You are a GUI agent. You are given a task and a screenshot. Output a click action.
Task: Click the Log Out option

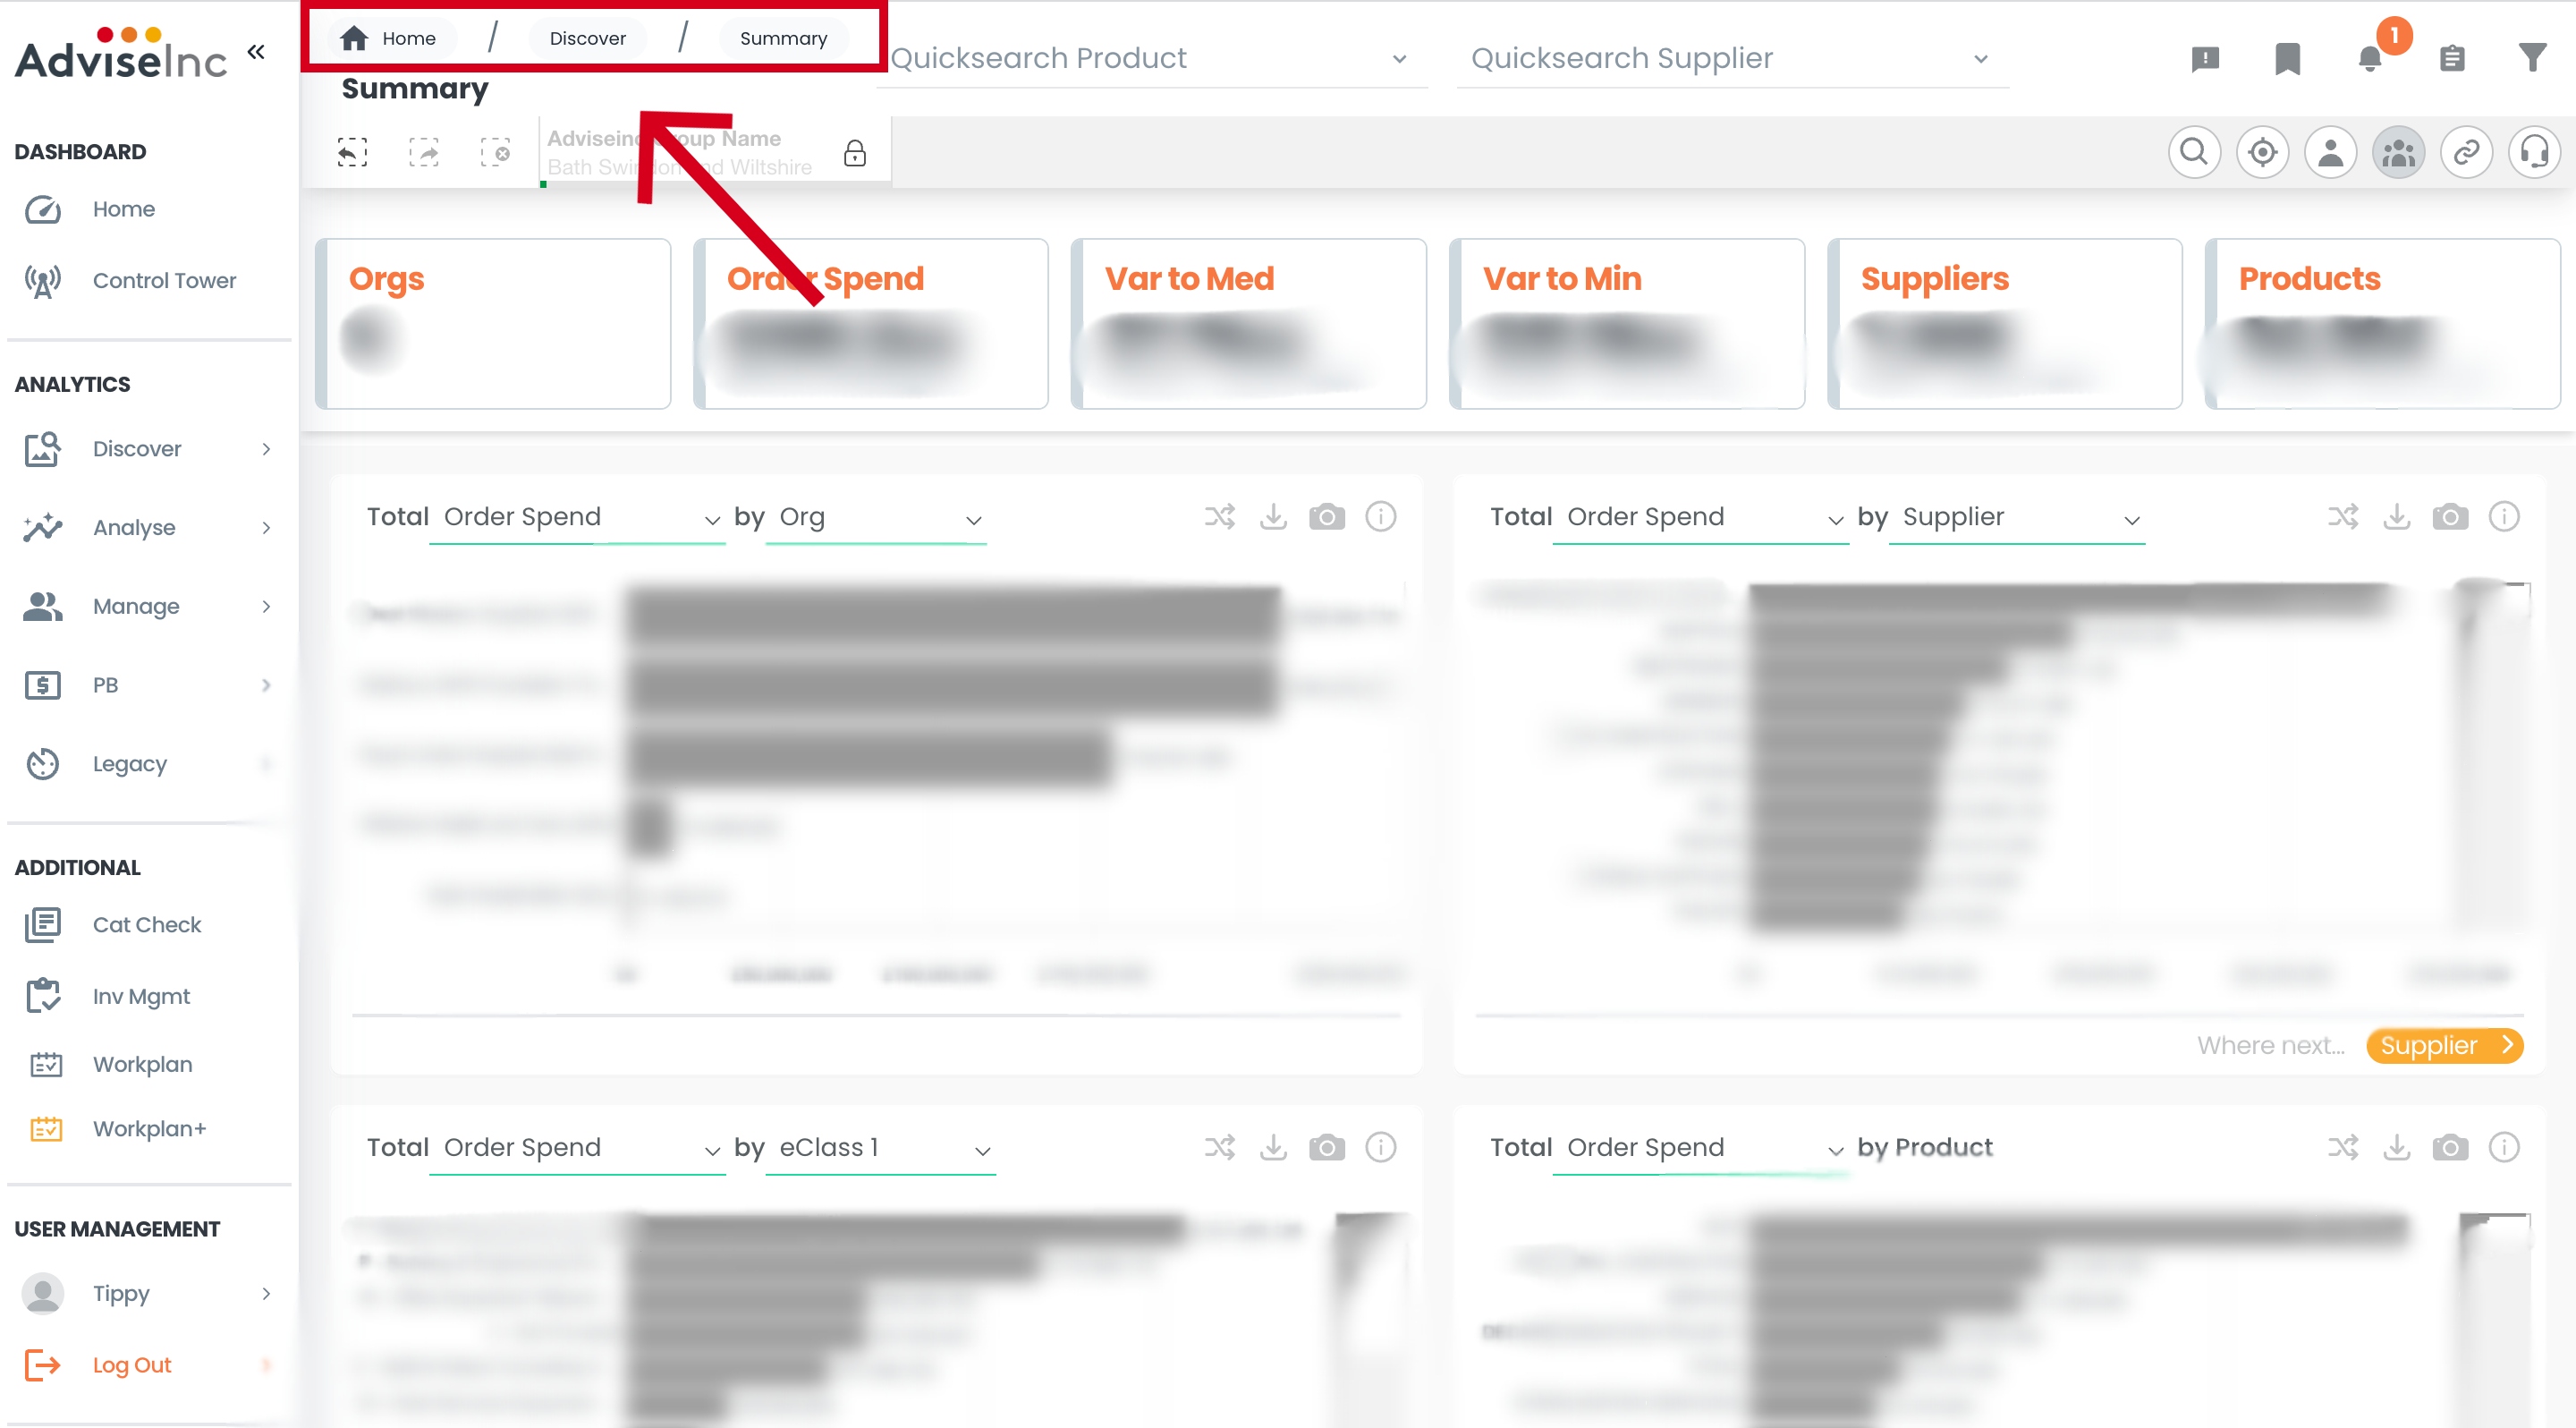pyautogui.click(x=131, y=1365)
